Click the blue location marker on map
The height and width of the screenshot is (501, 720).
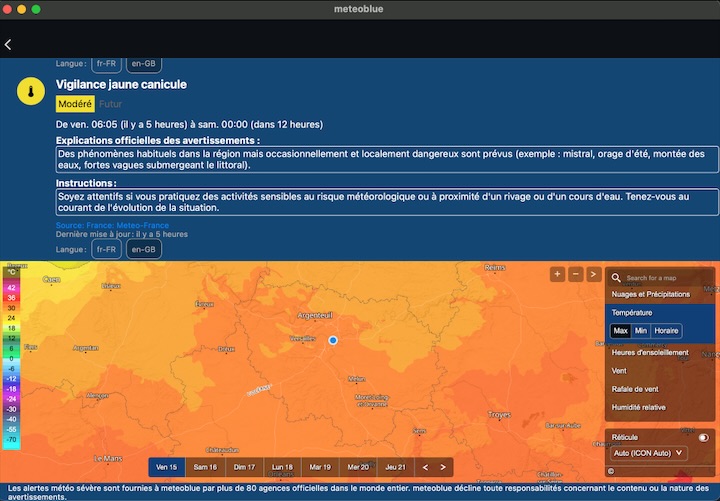333,341
